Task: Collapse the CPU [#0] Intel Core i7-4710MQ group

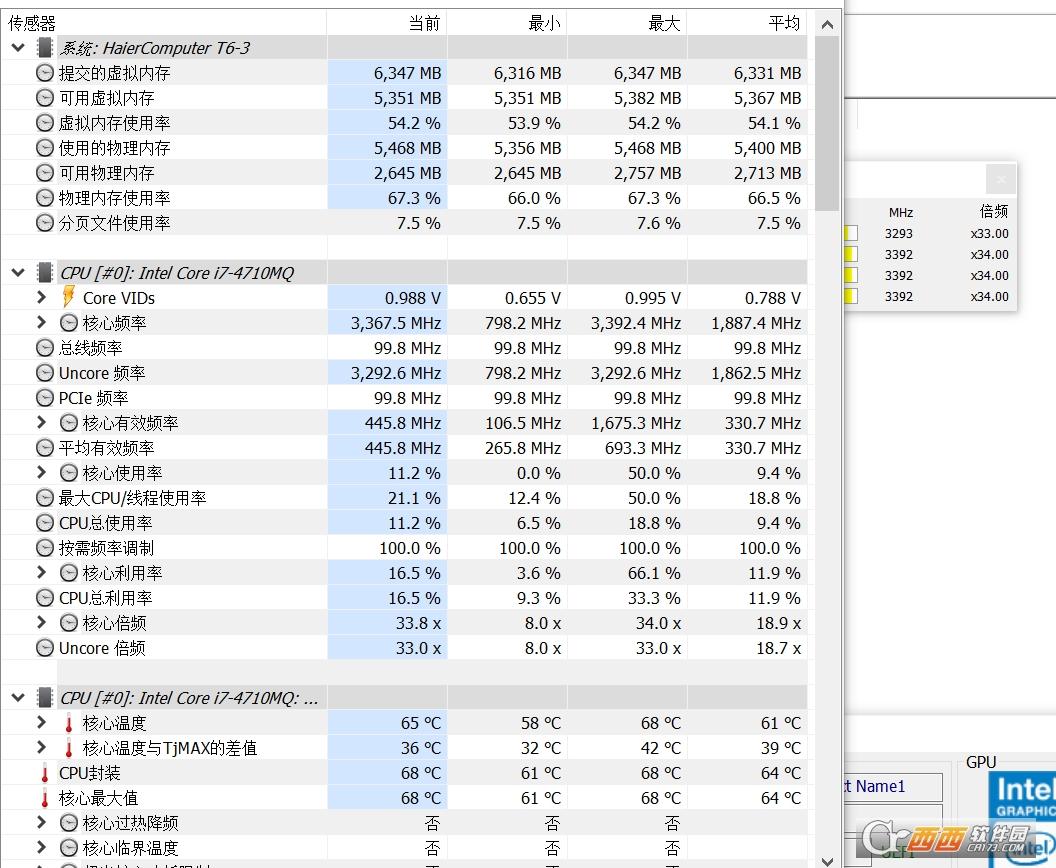Action: point(18,273)
